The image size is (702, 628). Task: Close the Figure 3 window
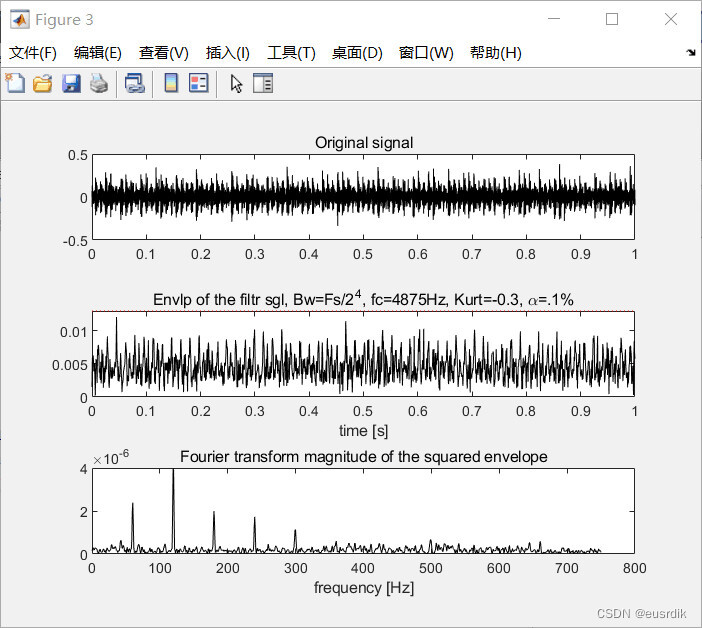670,19
